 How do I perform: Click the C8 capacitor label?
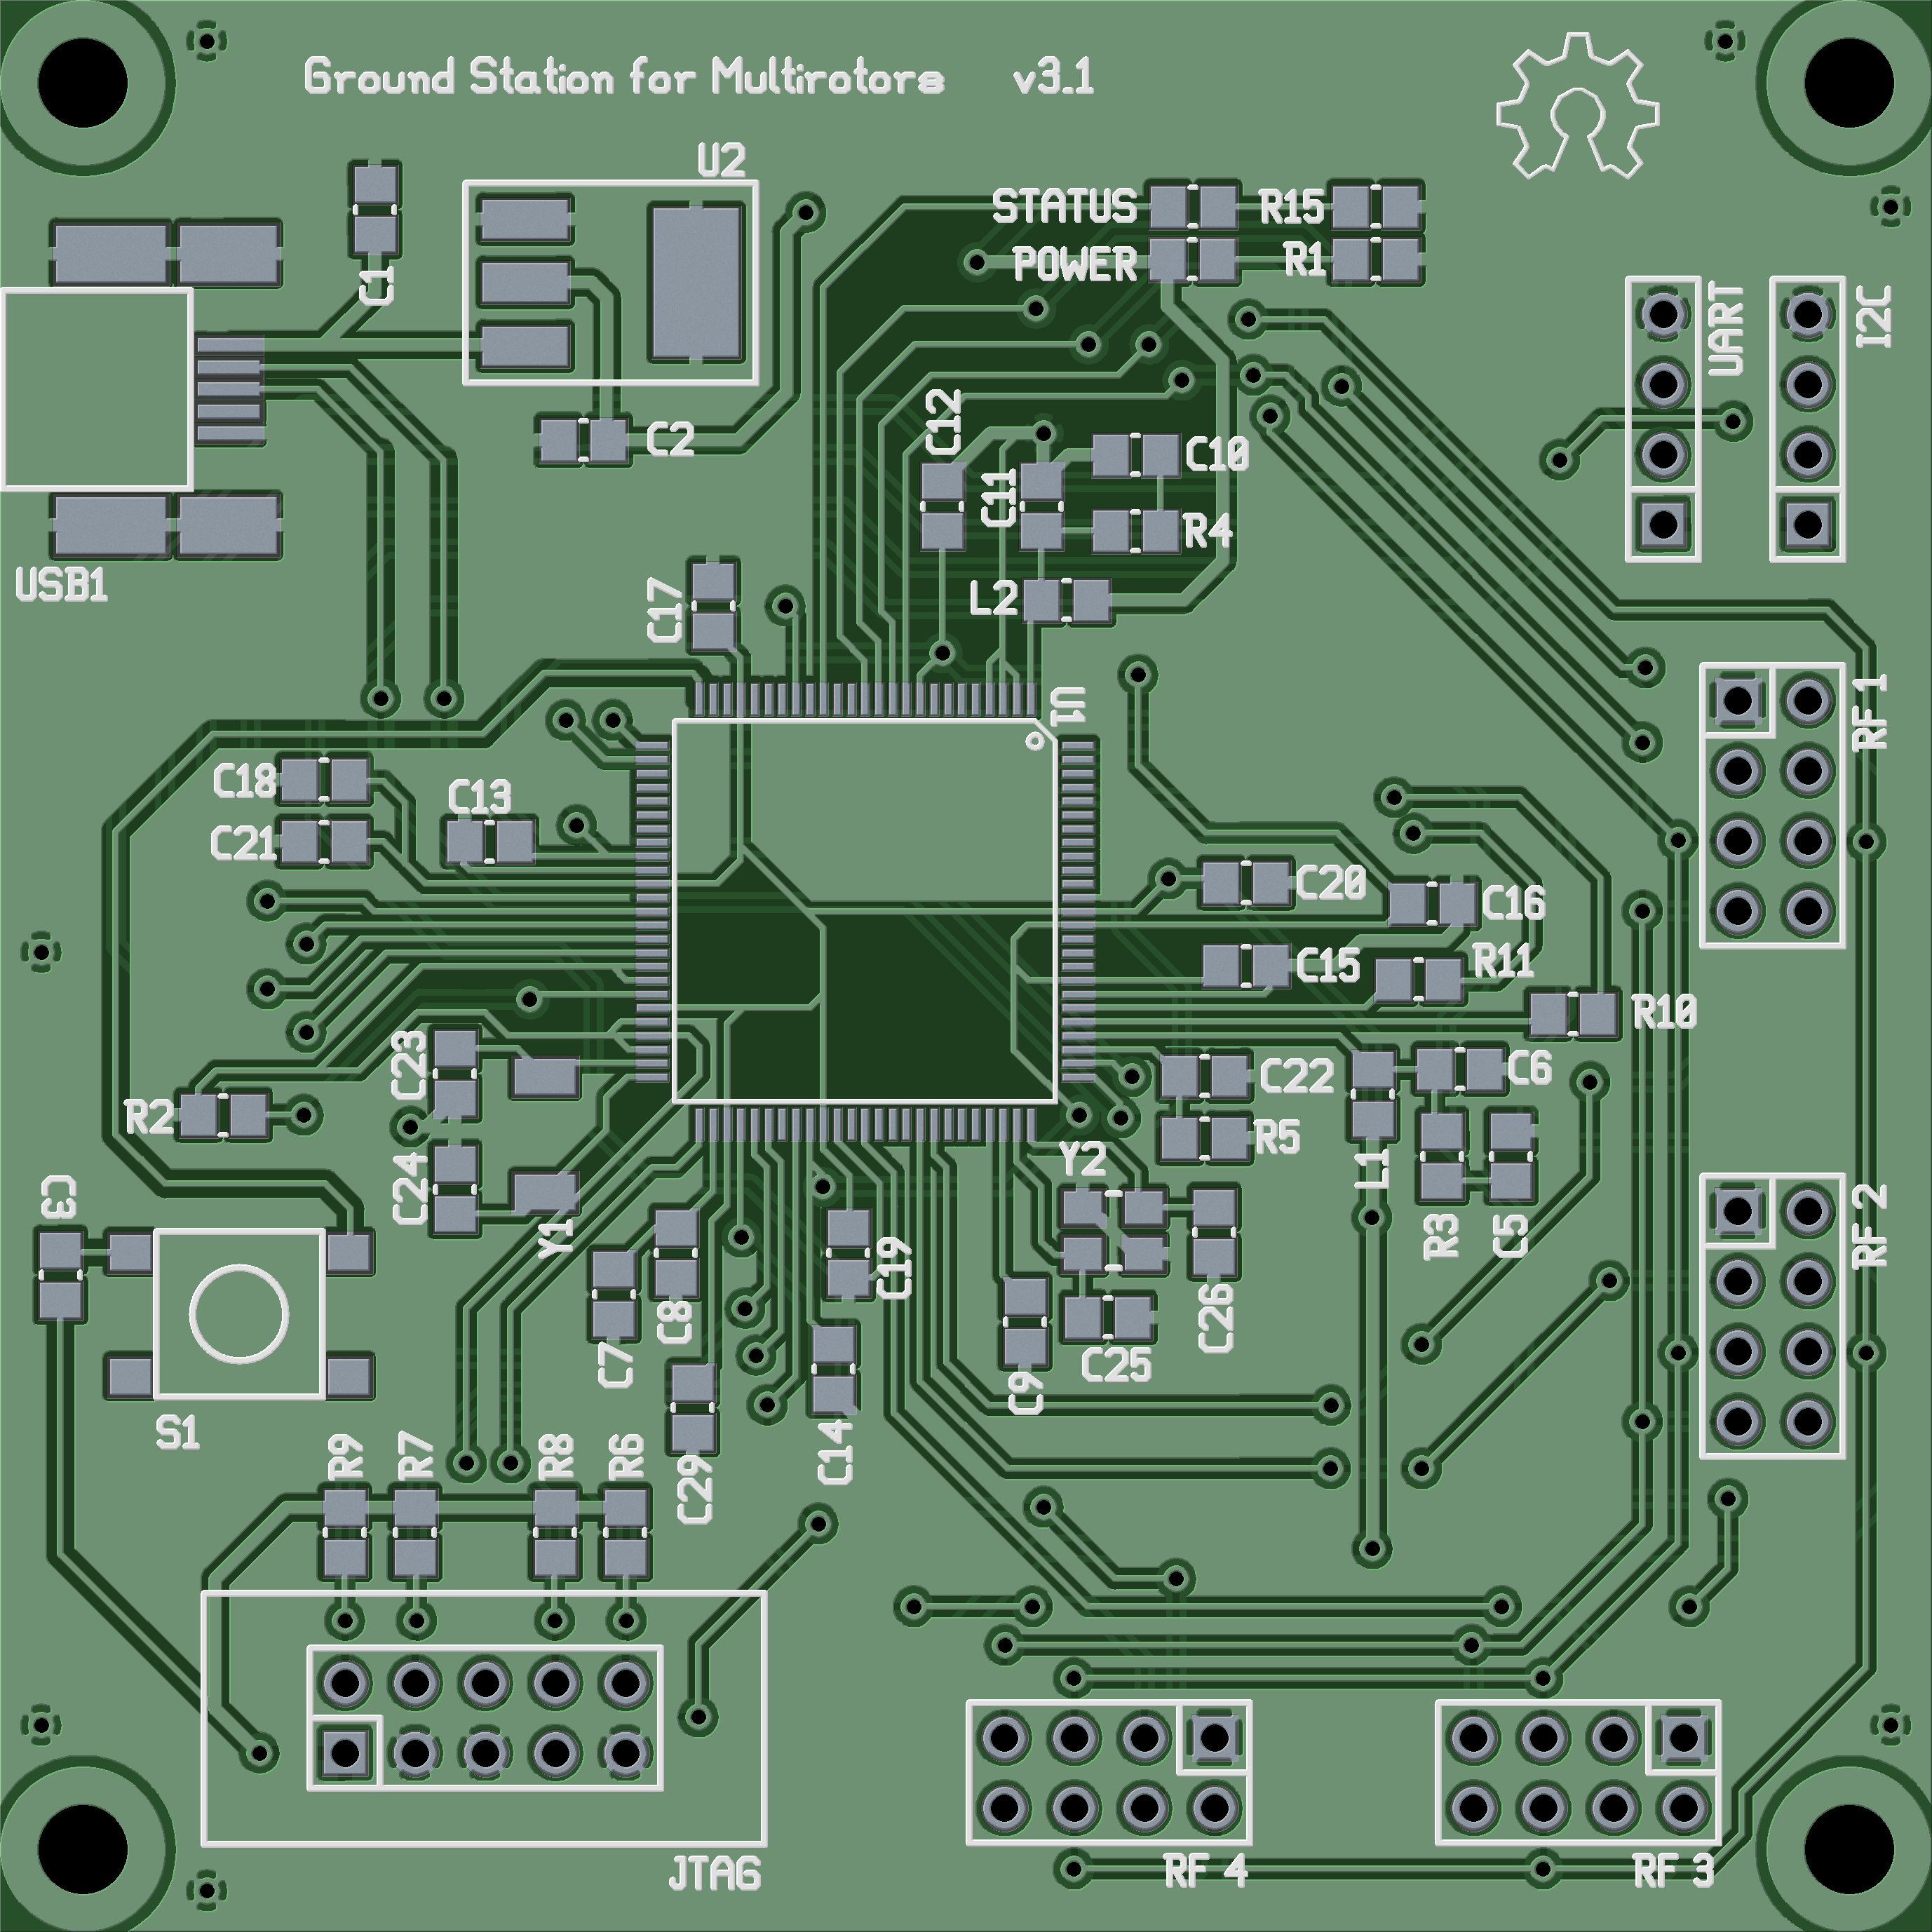[x=675, y=1322]
